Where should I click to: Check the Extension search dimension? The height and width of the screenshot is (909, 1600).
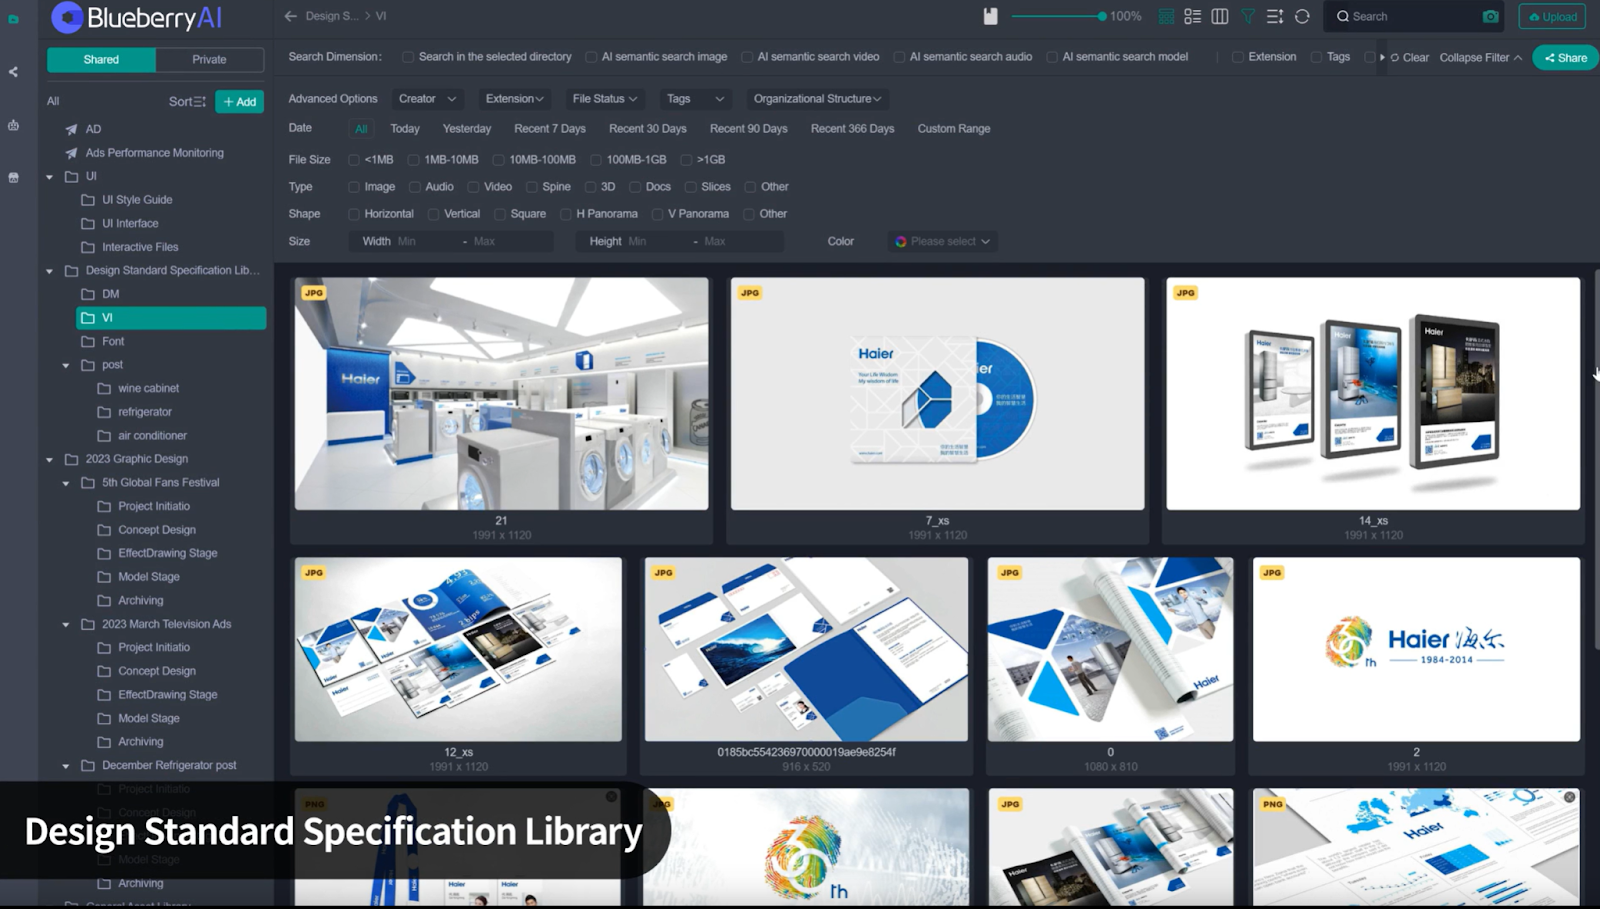1238,57
